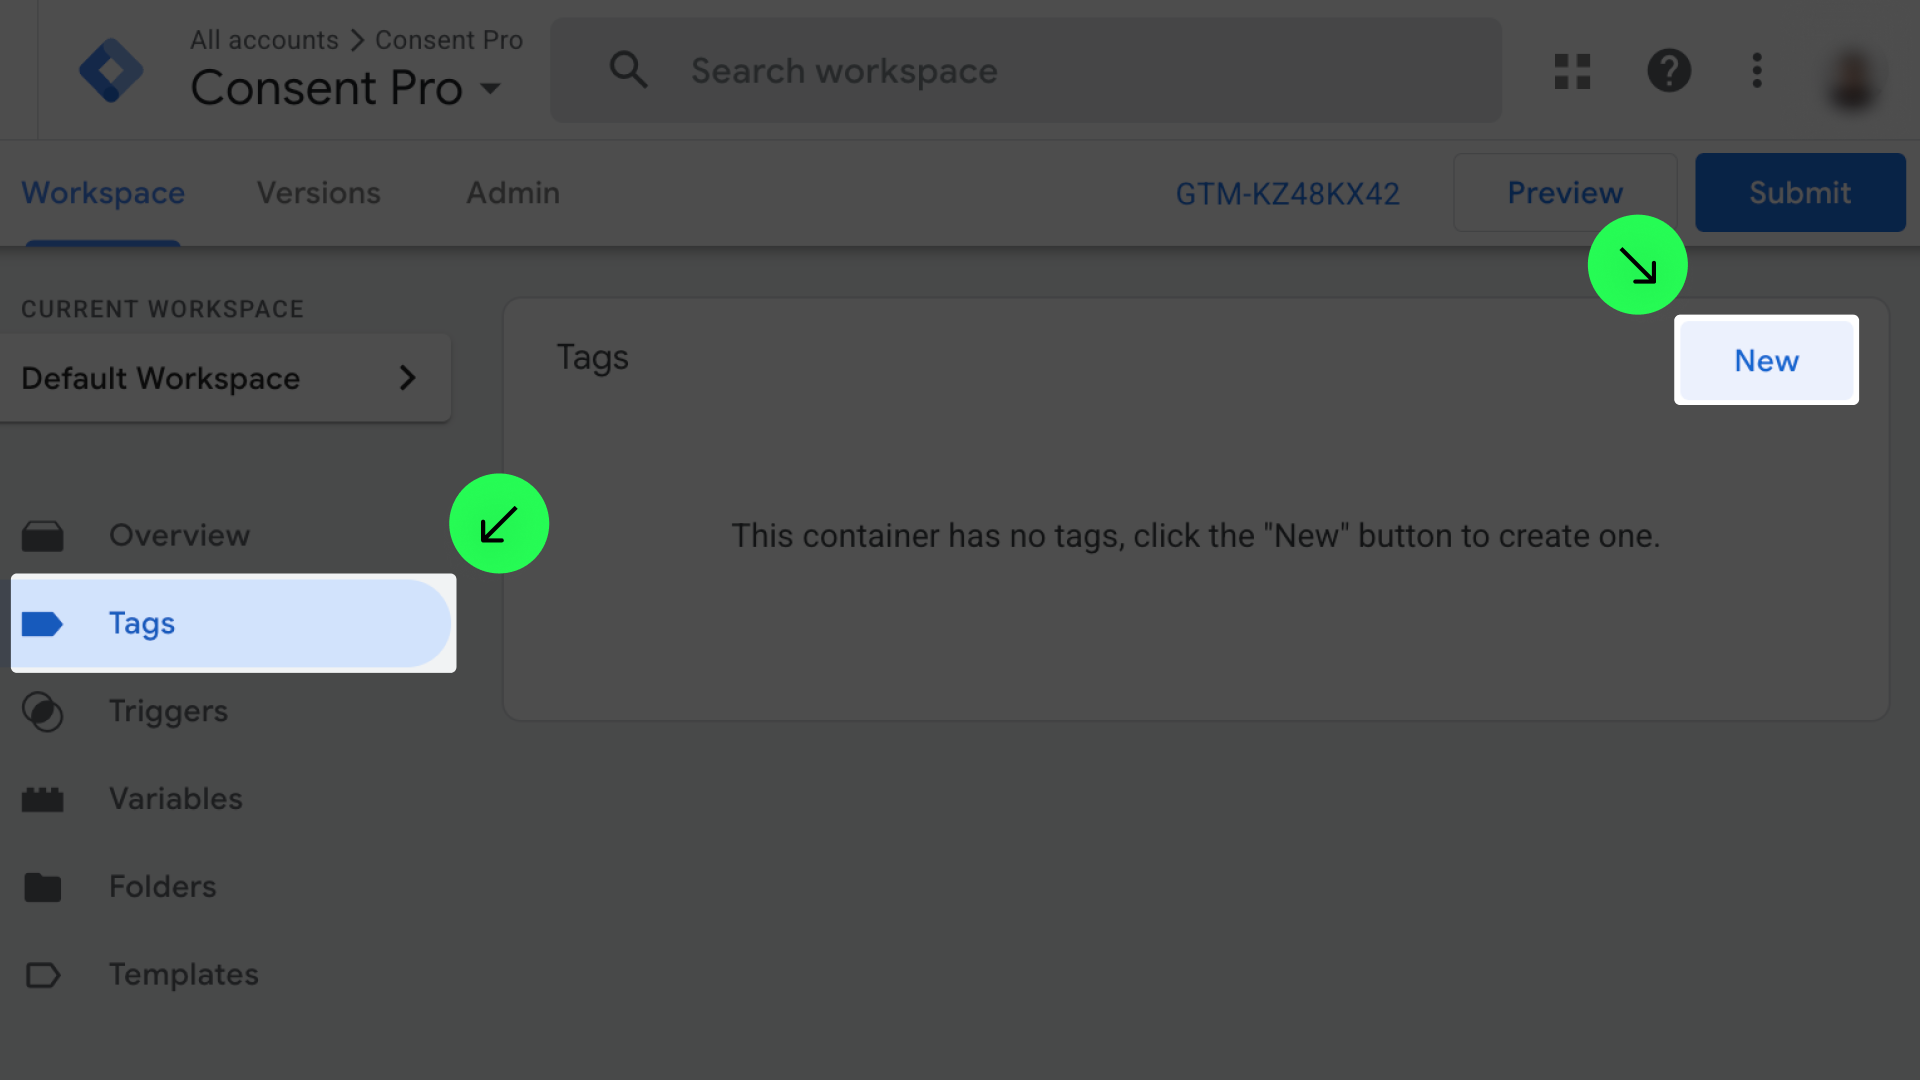
Task: Click the search magnifier in the workspace search
Action: coord(628,70)
